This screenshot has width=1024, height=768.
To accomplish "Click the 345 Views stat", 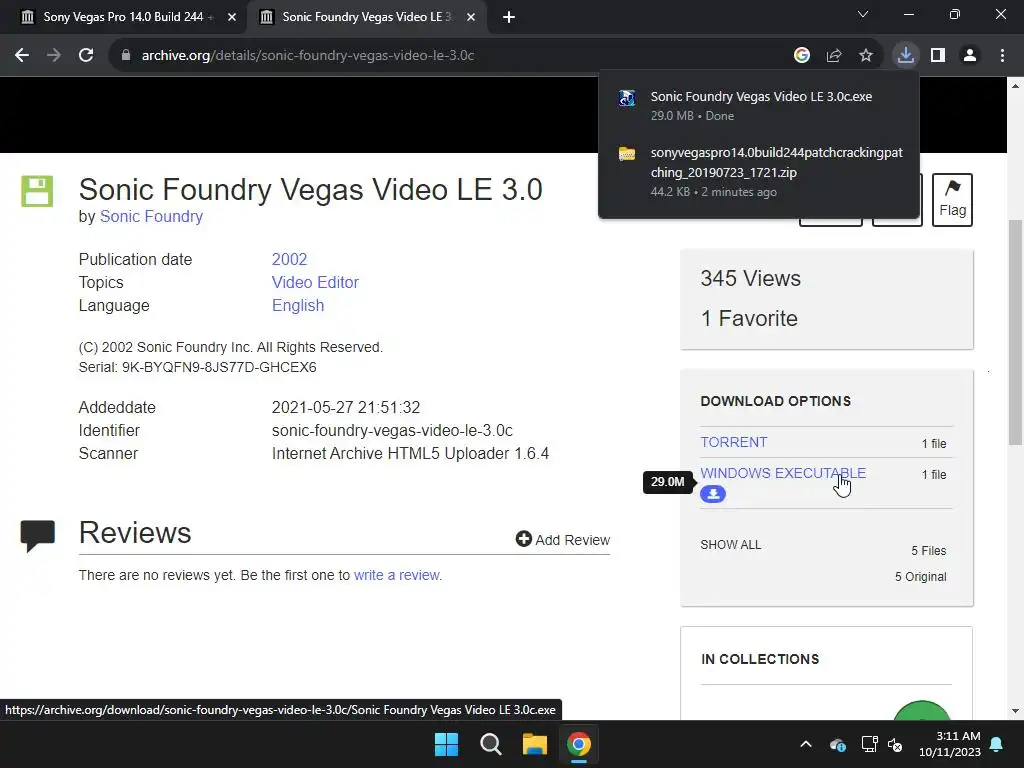I will 750,278.
